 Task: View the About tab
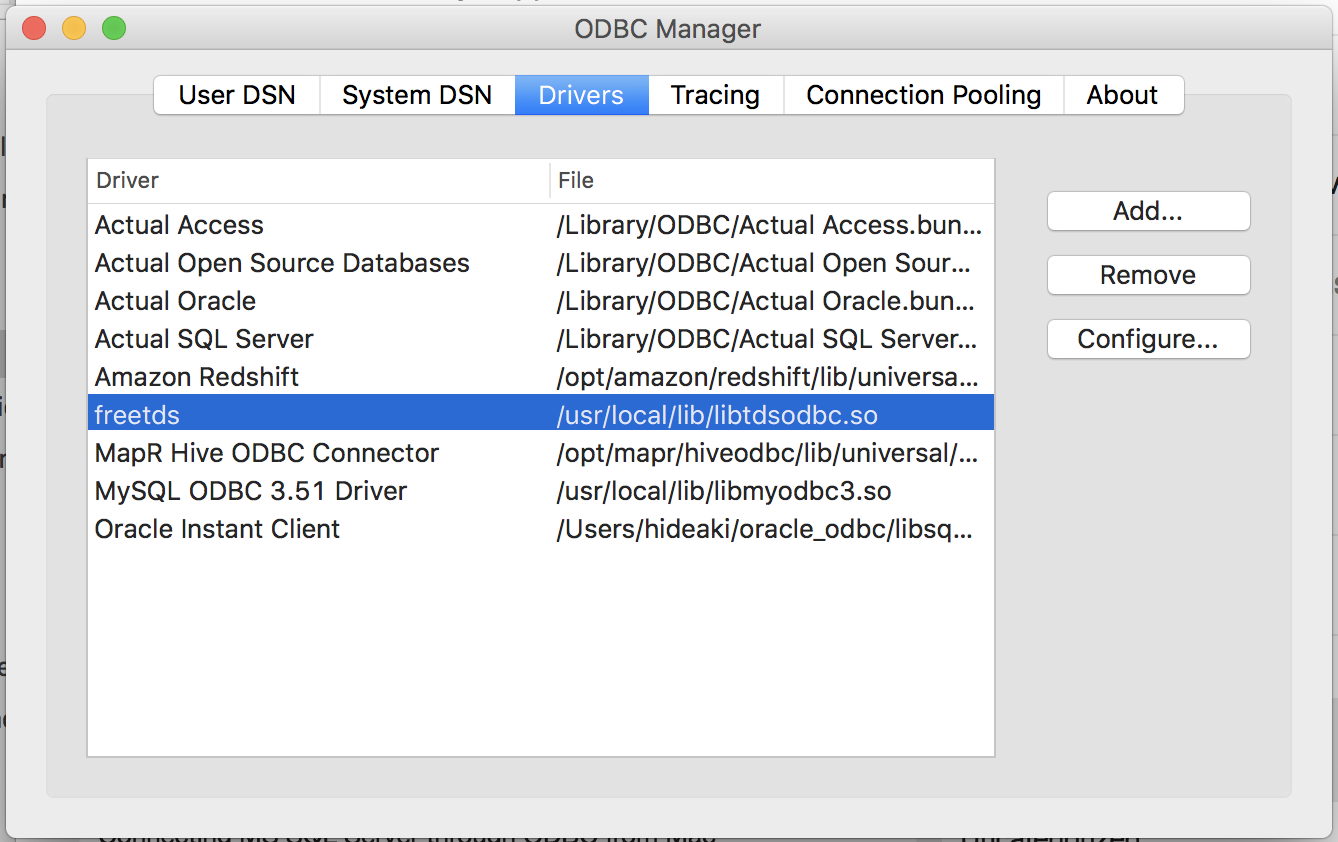pos(1122,94)
